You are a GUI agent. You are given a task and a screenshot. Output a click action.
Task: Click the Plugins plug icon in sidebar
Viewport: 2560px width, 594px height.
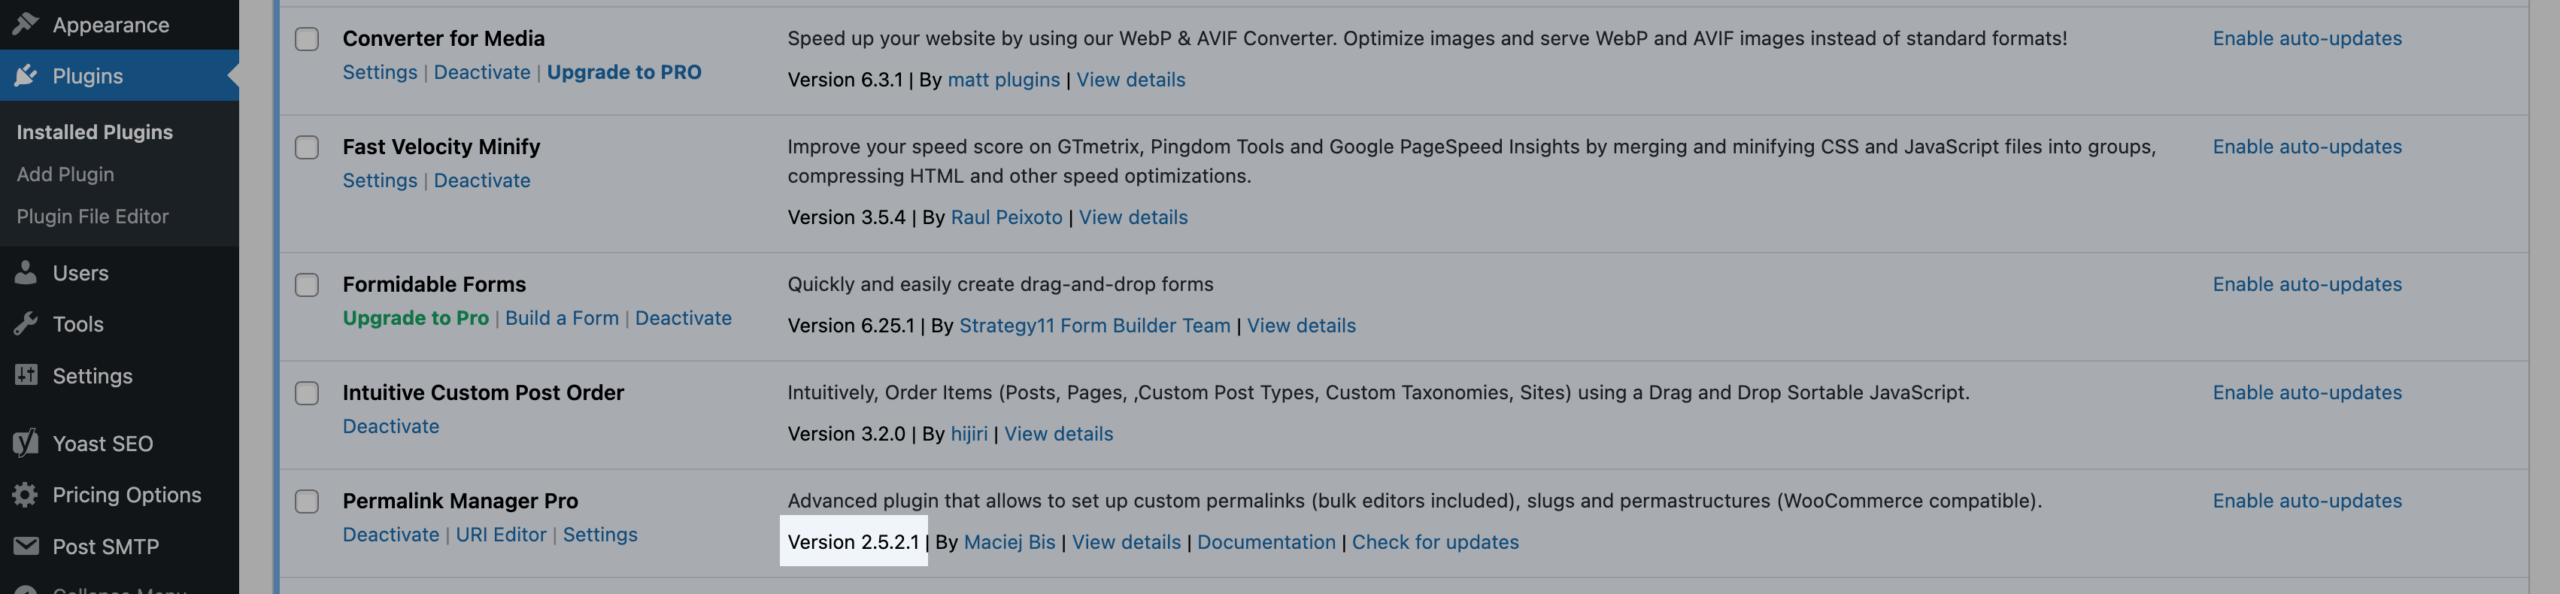pyautogui.click(x=26, y=76)
